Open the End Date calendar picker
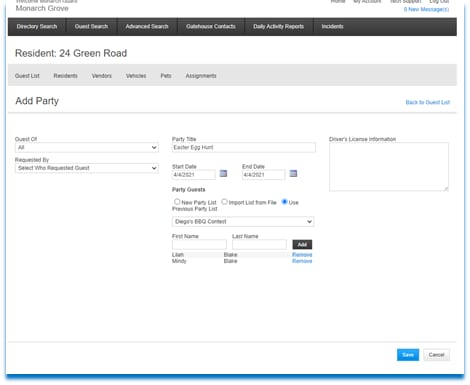Screen dimensions: 470x385 pyautogui.click(x=293, y=174)
